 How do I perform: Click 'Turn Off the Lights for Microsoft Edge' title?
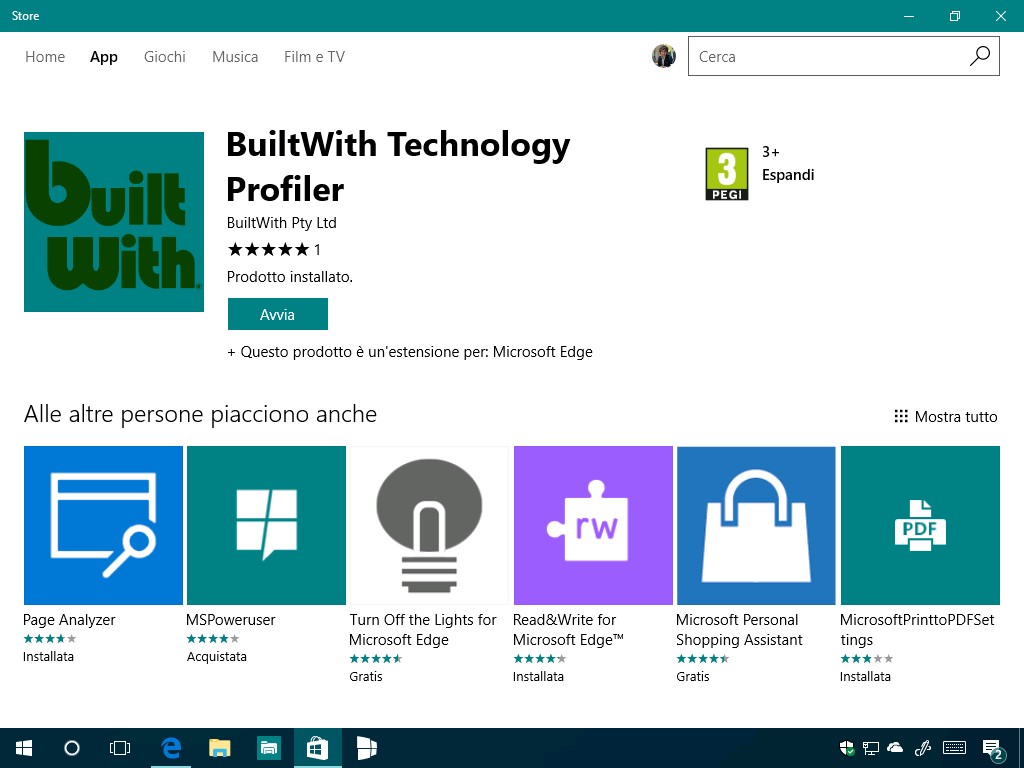423,630
